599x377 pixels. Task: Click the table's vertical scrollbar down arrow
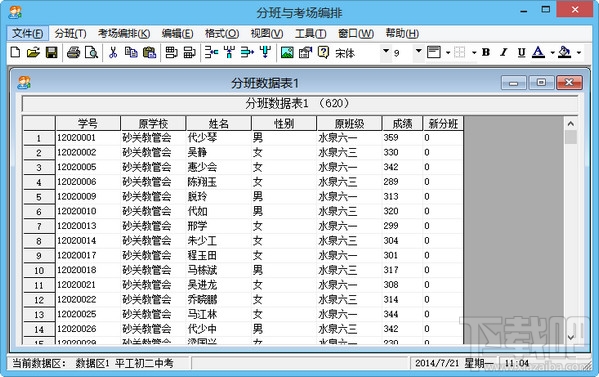click(x=571, y=337)
